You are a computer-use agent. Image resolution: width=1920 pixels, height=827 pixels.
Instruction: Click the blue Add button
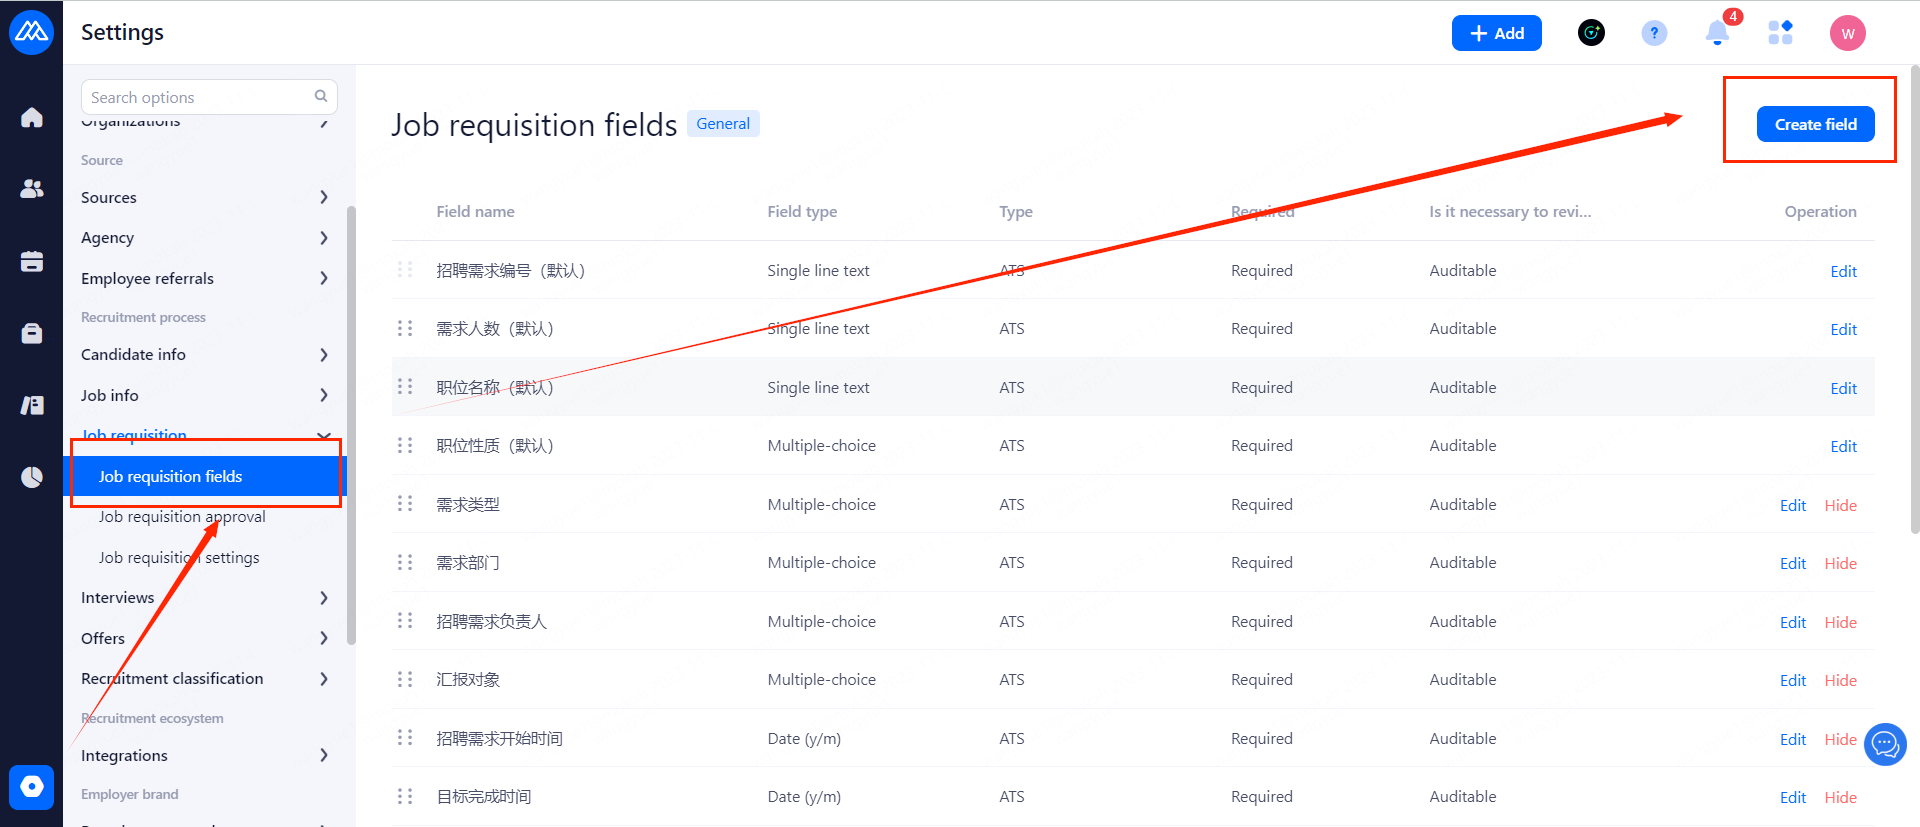[1496, 33]
